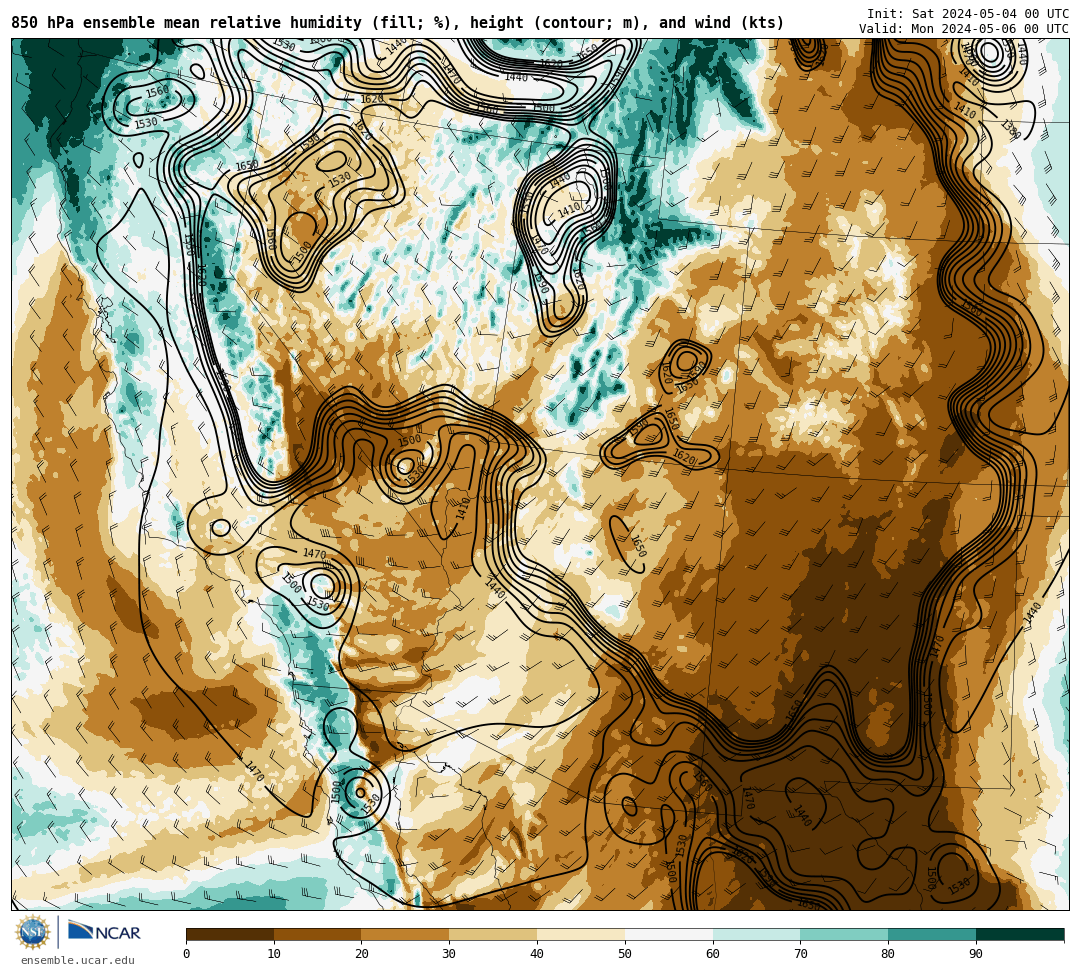
Task: Pick the white 50–60% colorbar segment
Action: point(669,934)
